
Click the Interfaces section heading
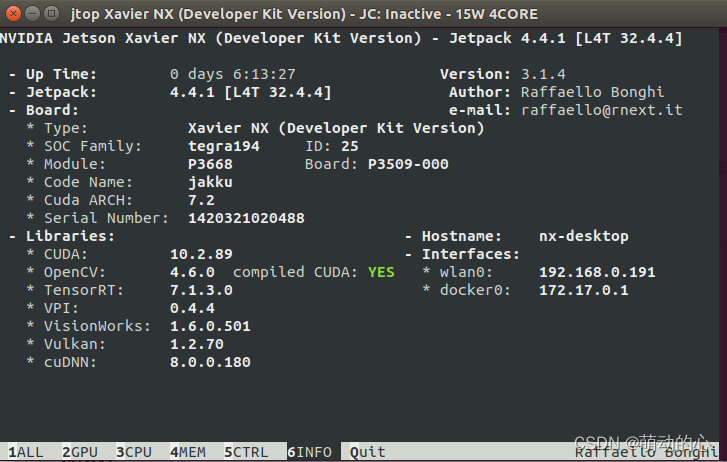click(471, 254)
